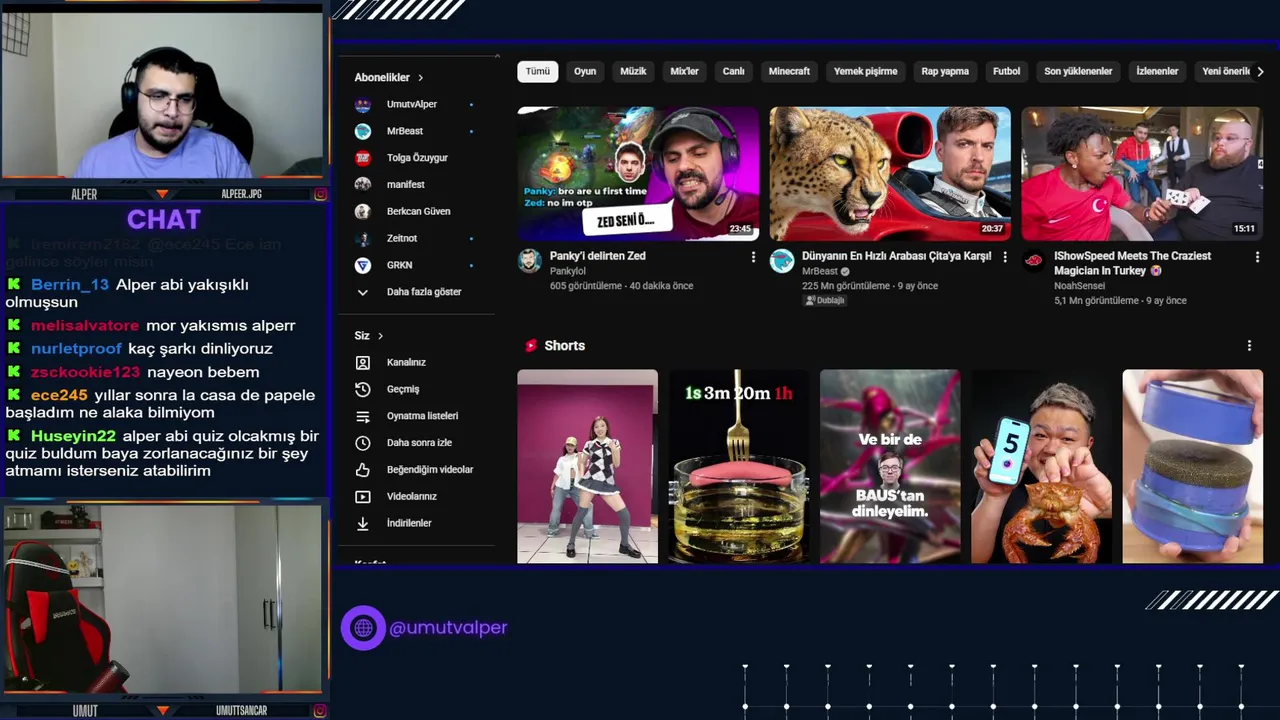Screen dimensions: 1280x720
Task: Click the globe icon beside @umutvalper
Action: click(363, 628)
